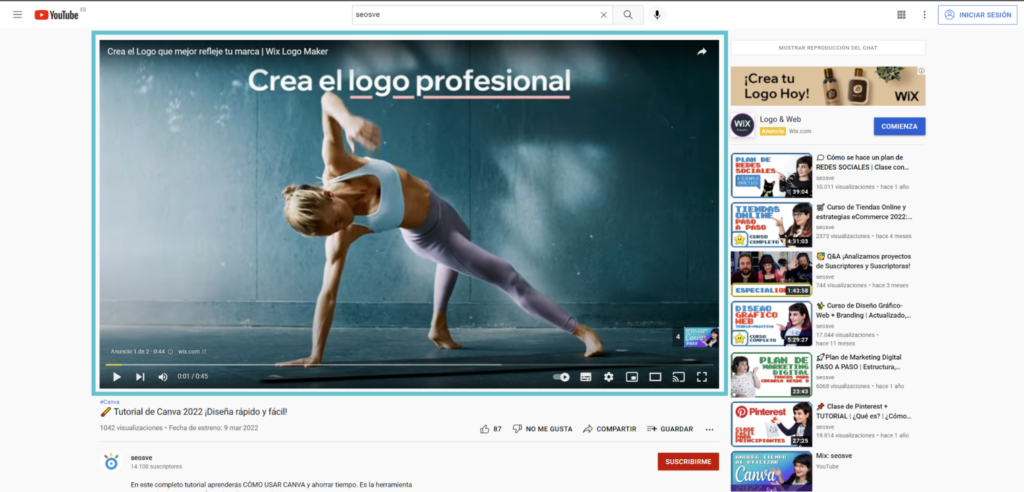
Task: Open Curso de Diseño Gráfico-Web + Branding title
Action: pyautogui.click(x=863, y=310)
